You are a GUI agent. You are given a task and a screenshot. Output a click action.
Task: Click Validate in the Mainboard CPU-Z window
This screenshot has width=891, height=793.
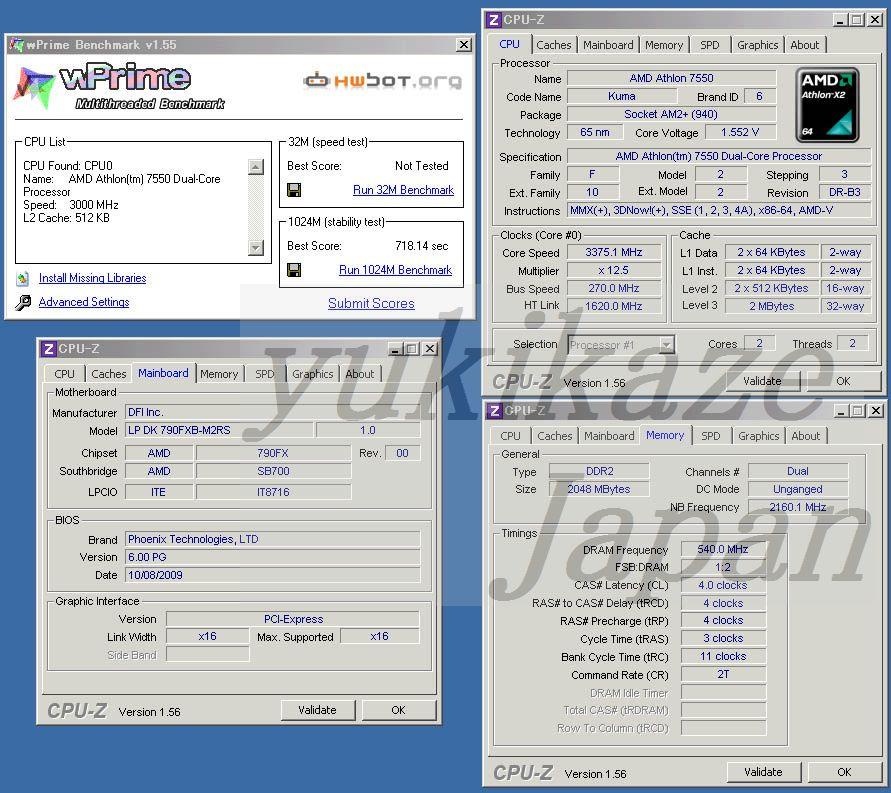(317, 710)
